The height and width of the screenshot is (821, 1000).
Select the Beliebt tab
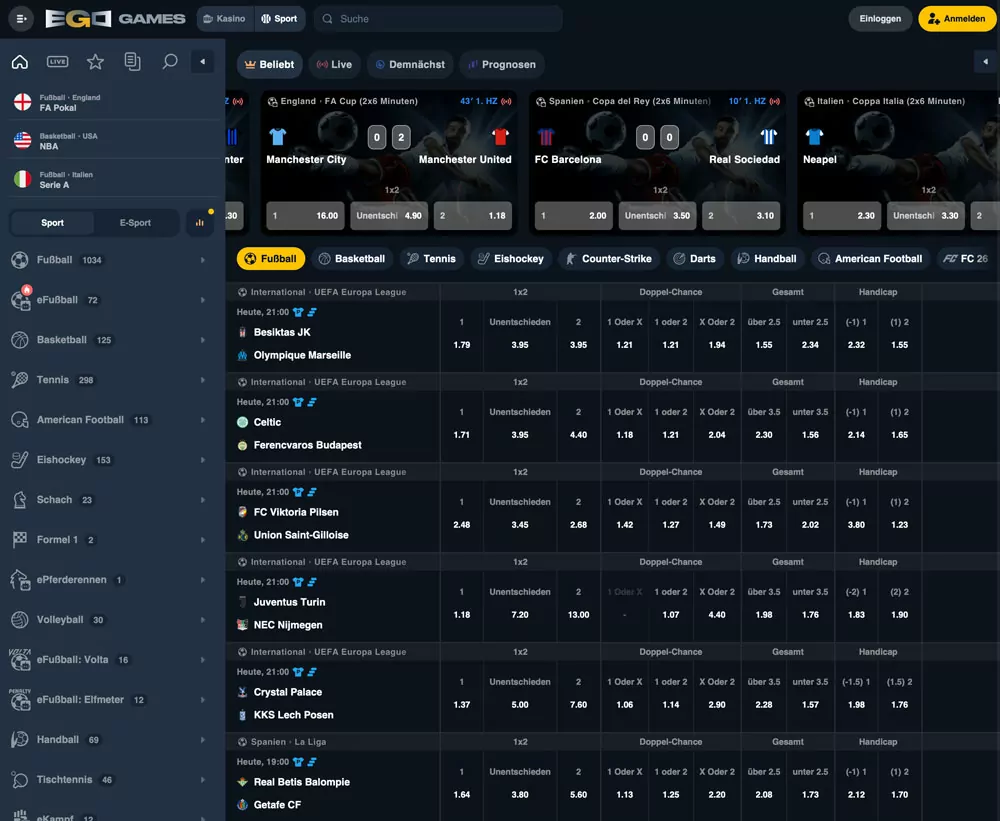point(270,64)
